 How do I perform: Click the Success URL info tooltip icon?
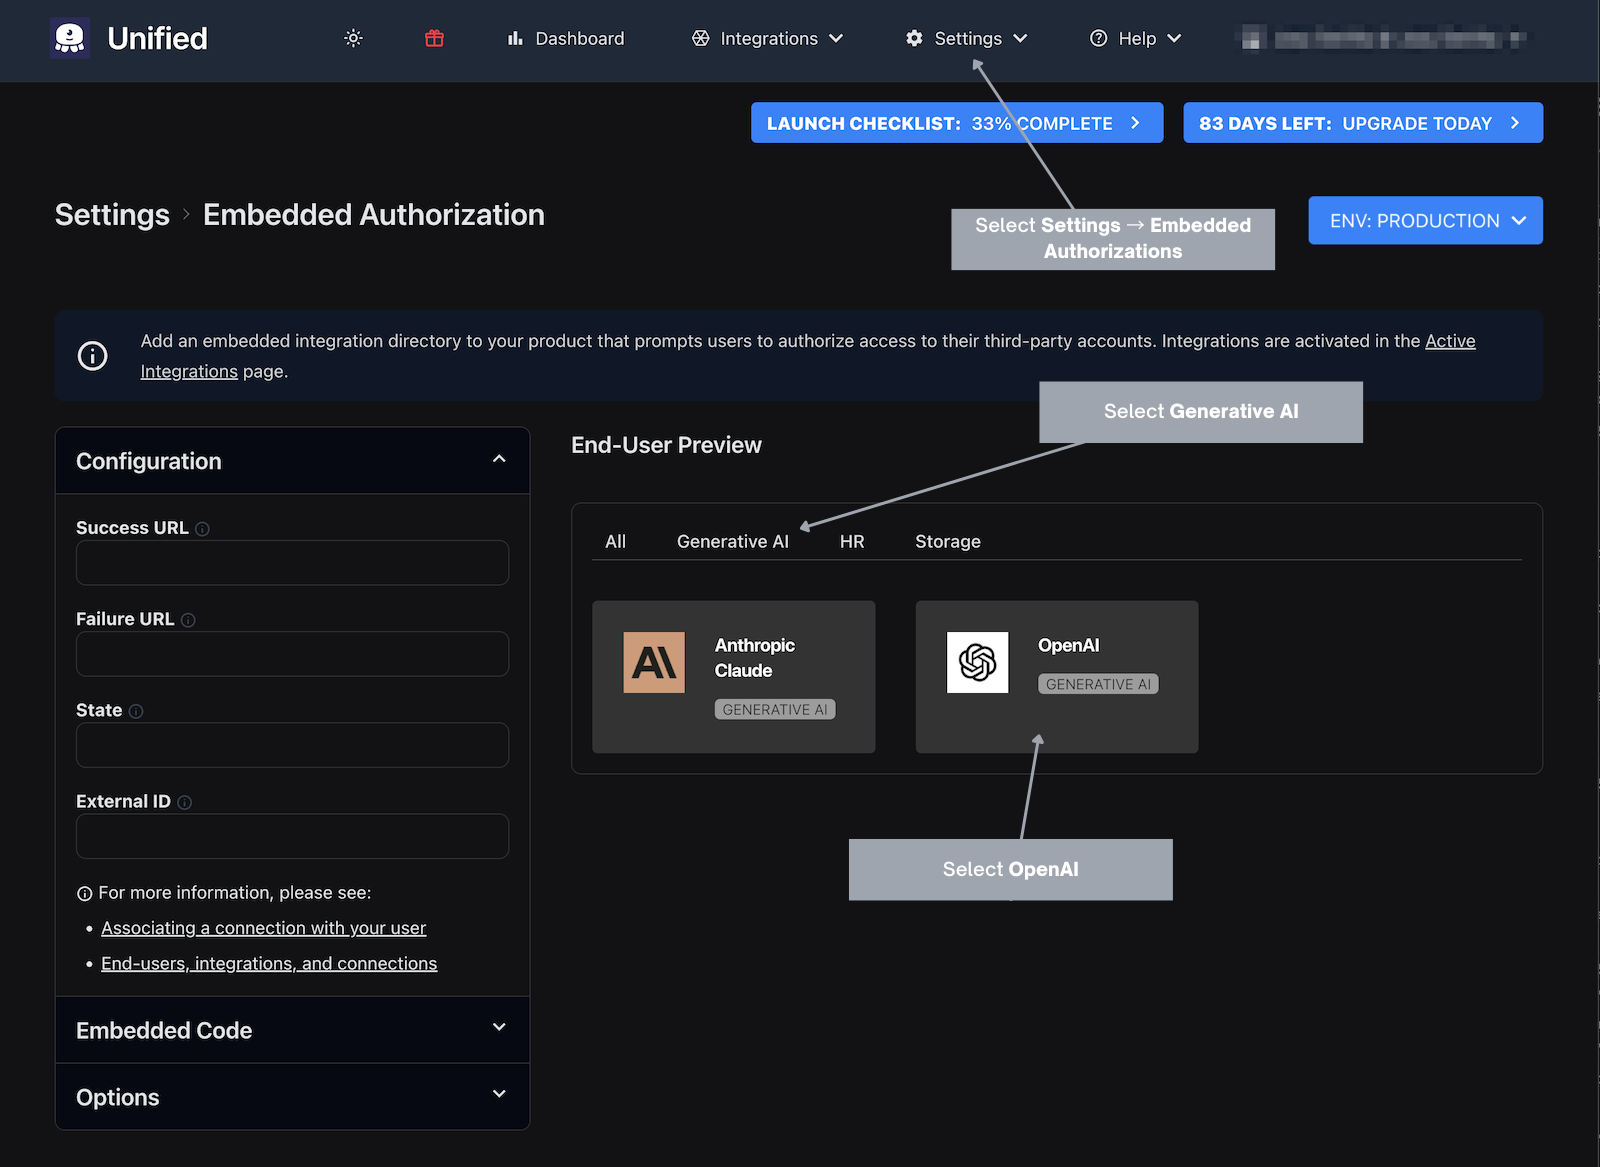(203, 528)
